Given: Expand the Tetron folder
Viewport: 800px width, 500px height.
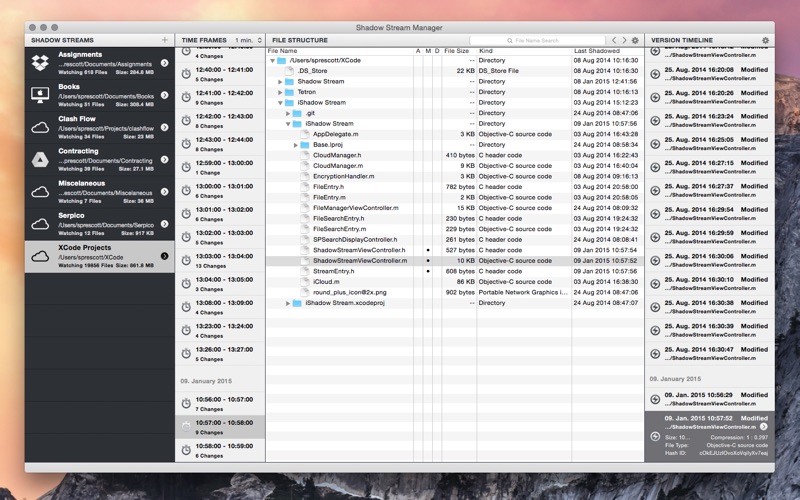Looking at the screenshot, I should coord(280,92).
